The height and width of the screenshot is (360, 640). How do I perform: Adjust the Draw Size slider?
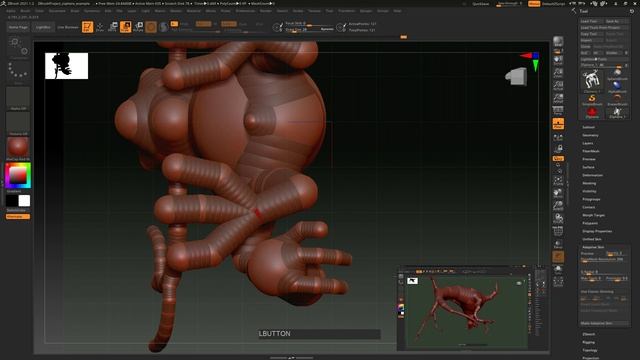pos(309,29)
